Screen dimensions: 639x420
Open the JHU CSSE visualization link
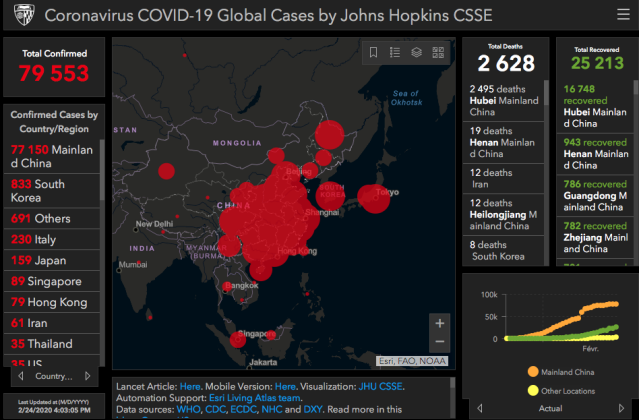(x=380, y=386)
